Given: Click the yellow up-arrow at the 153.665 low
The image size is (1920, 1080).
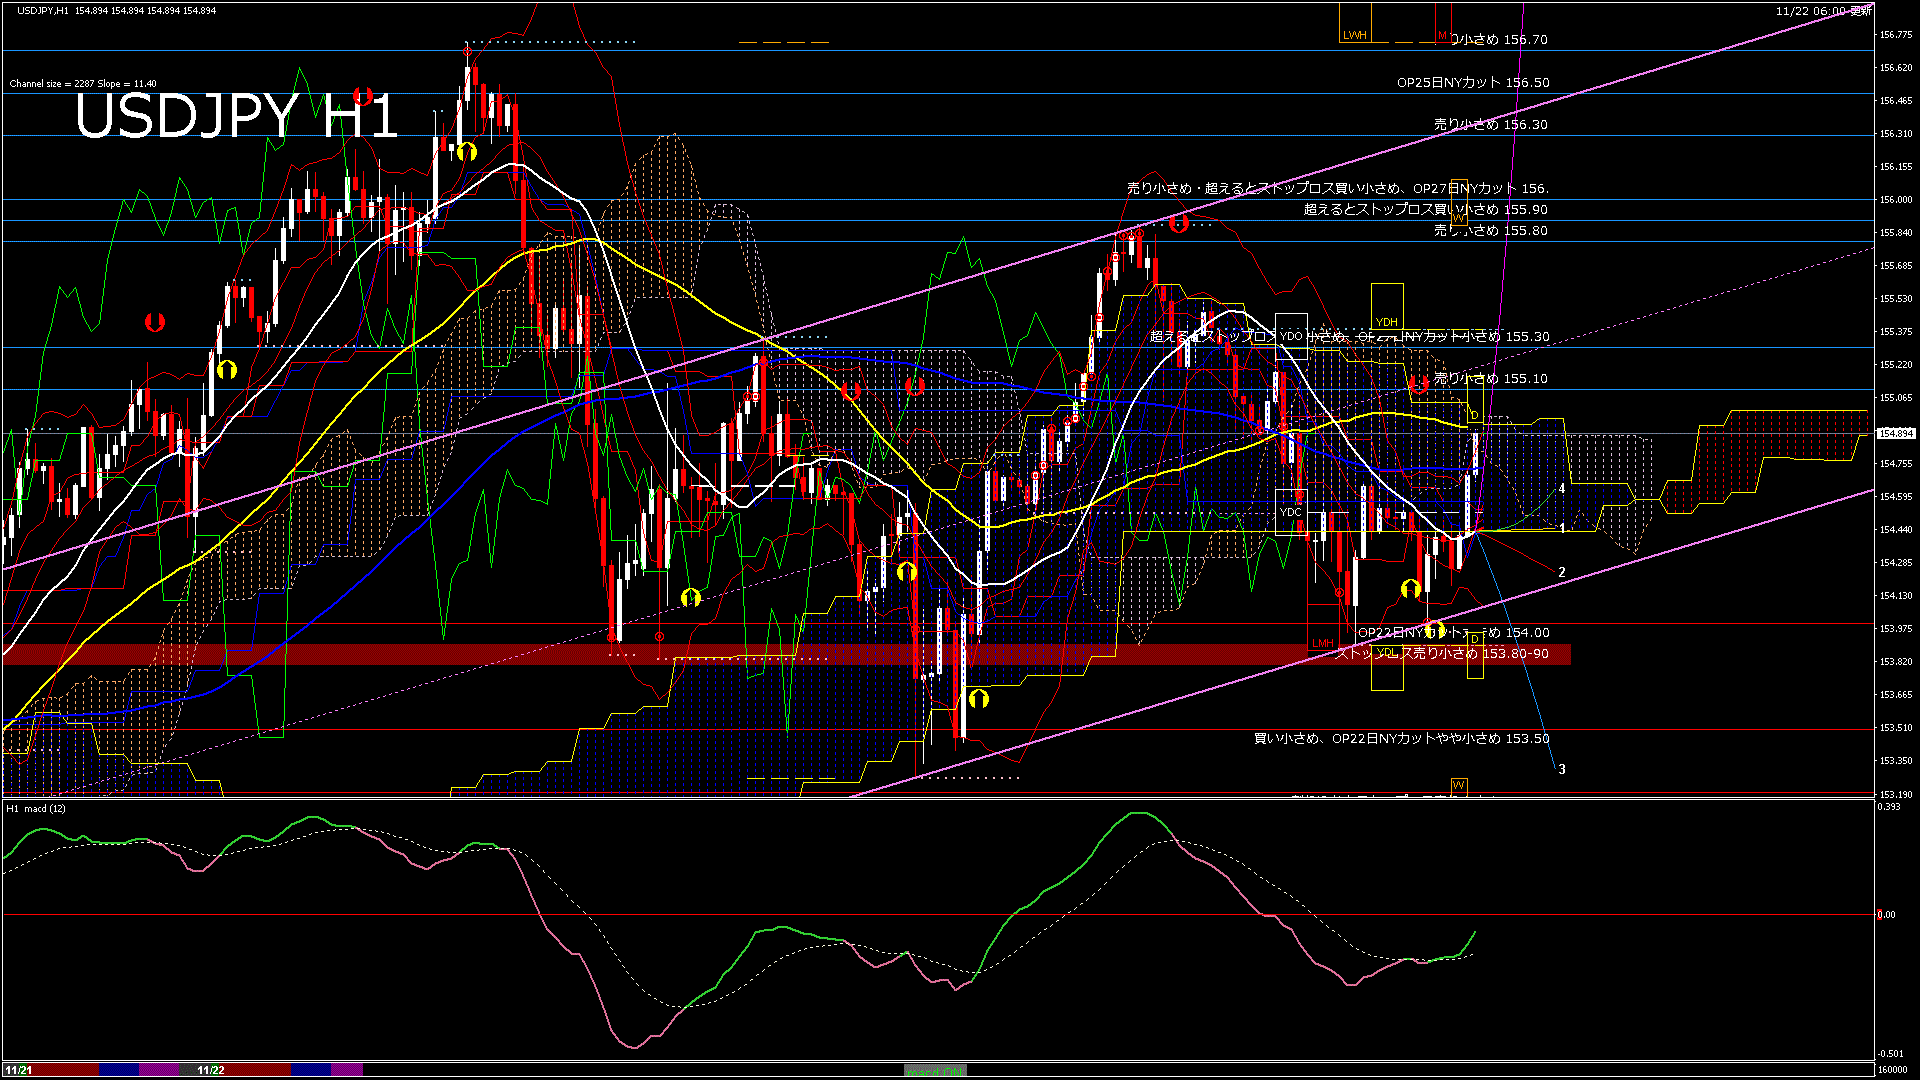Looking at the screenshot, I should [979, 698].
